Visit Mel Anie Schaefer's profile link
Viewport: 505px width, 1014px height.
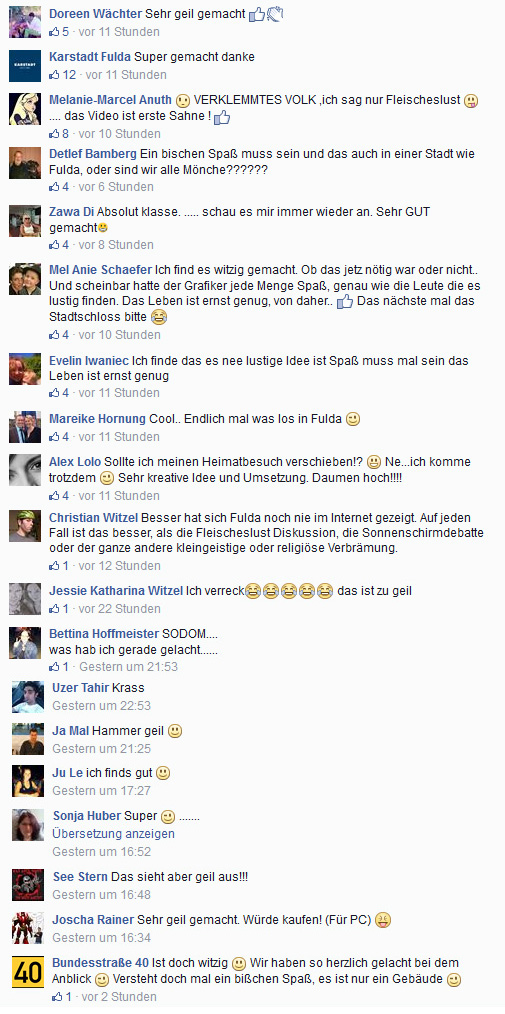(x=101, y=270)
